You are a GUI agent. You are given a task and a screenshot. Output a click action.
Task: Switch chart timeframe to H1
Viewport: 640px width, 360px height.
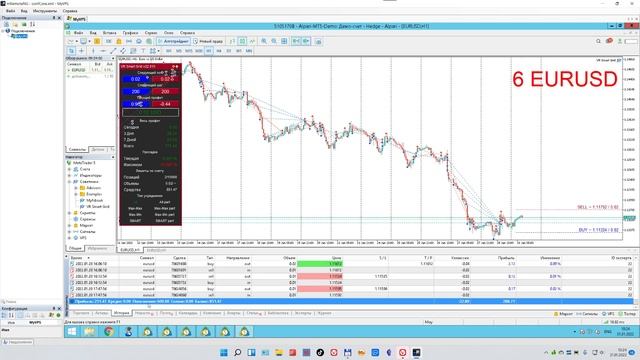[x=209, y=51]
